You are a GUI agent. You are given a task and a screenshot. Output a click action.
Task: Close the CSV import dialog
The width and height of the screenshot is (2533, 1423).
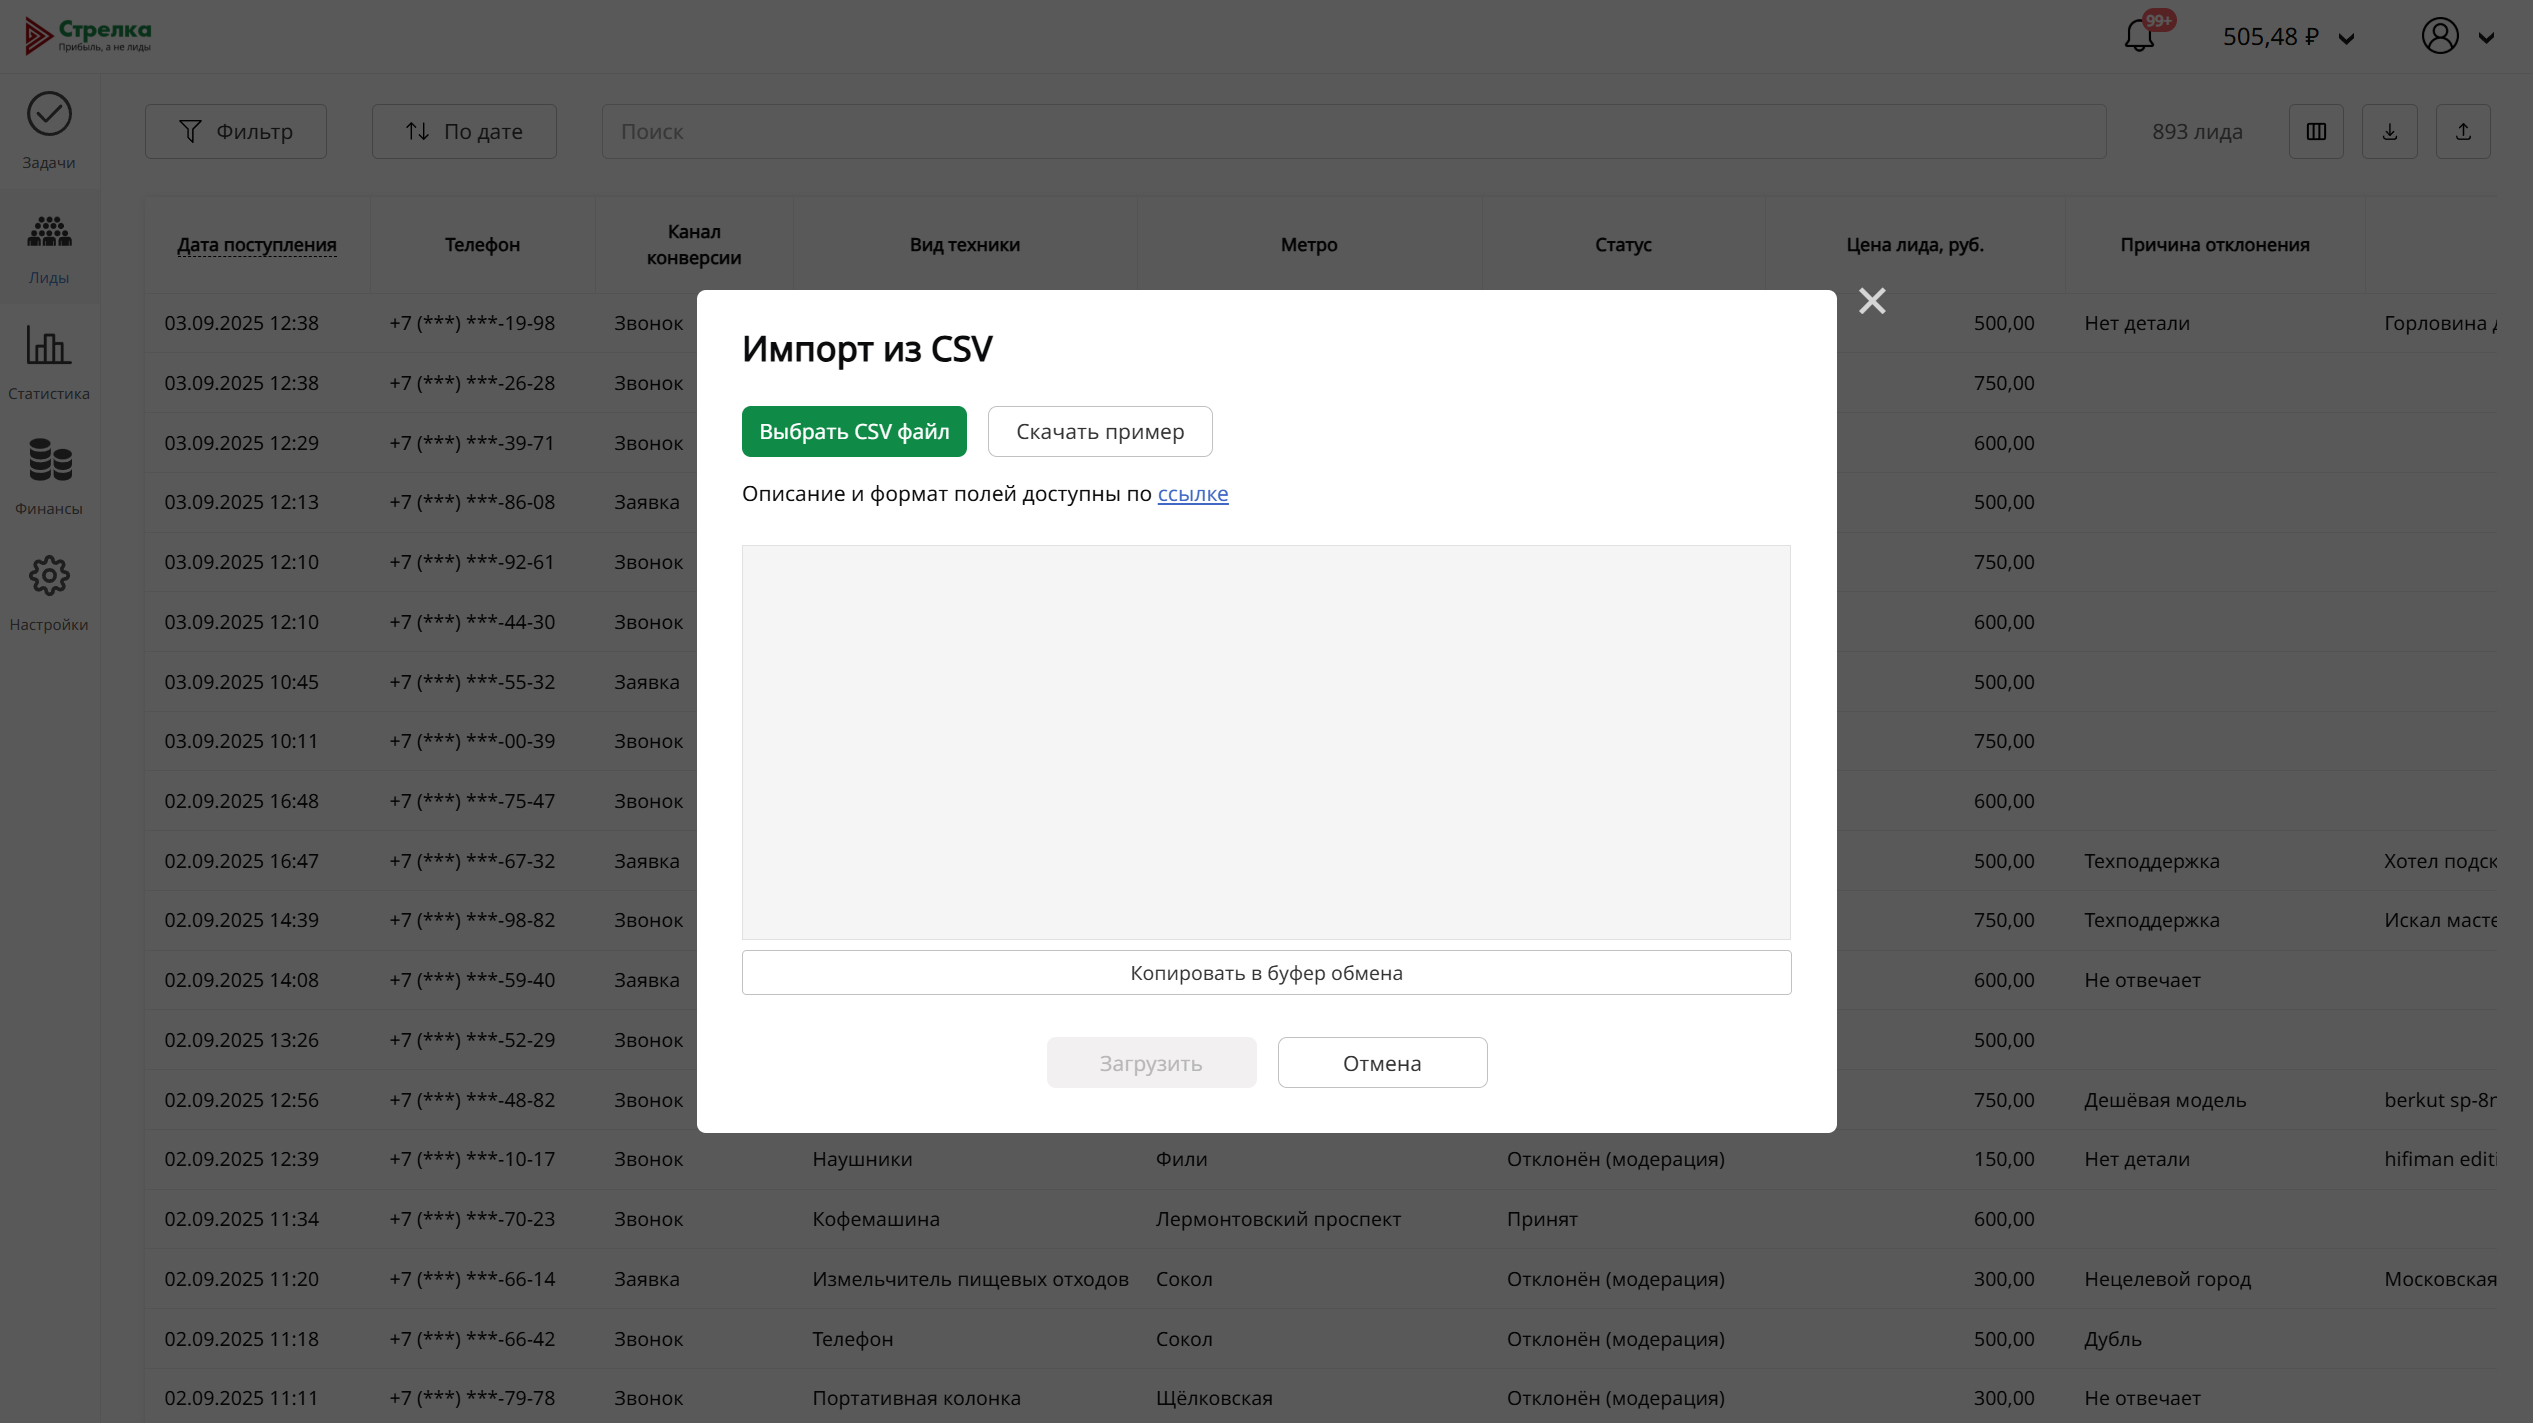tap(1872, 301)
